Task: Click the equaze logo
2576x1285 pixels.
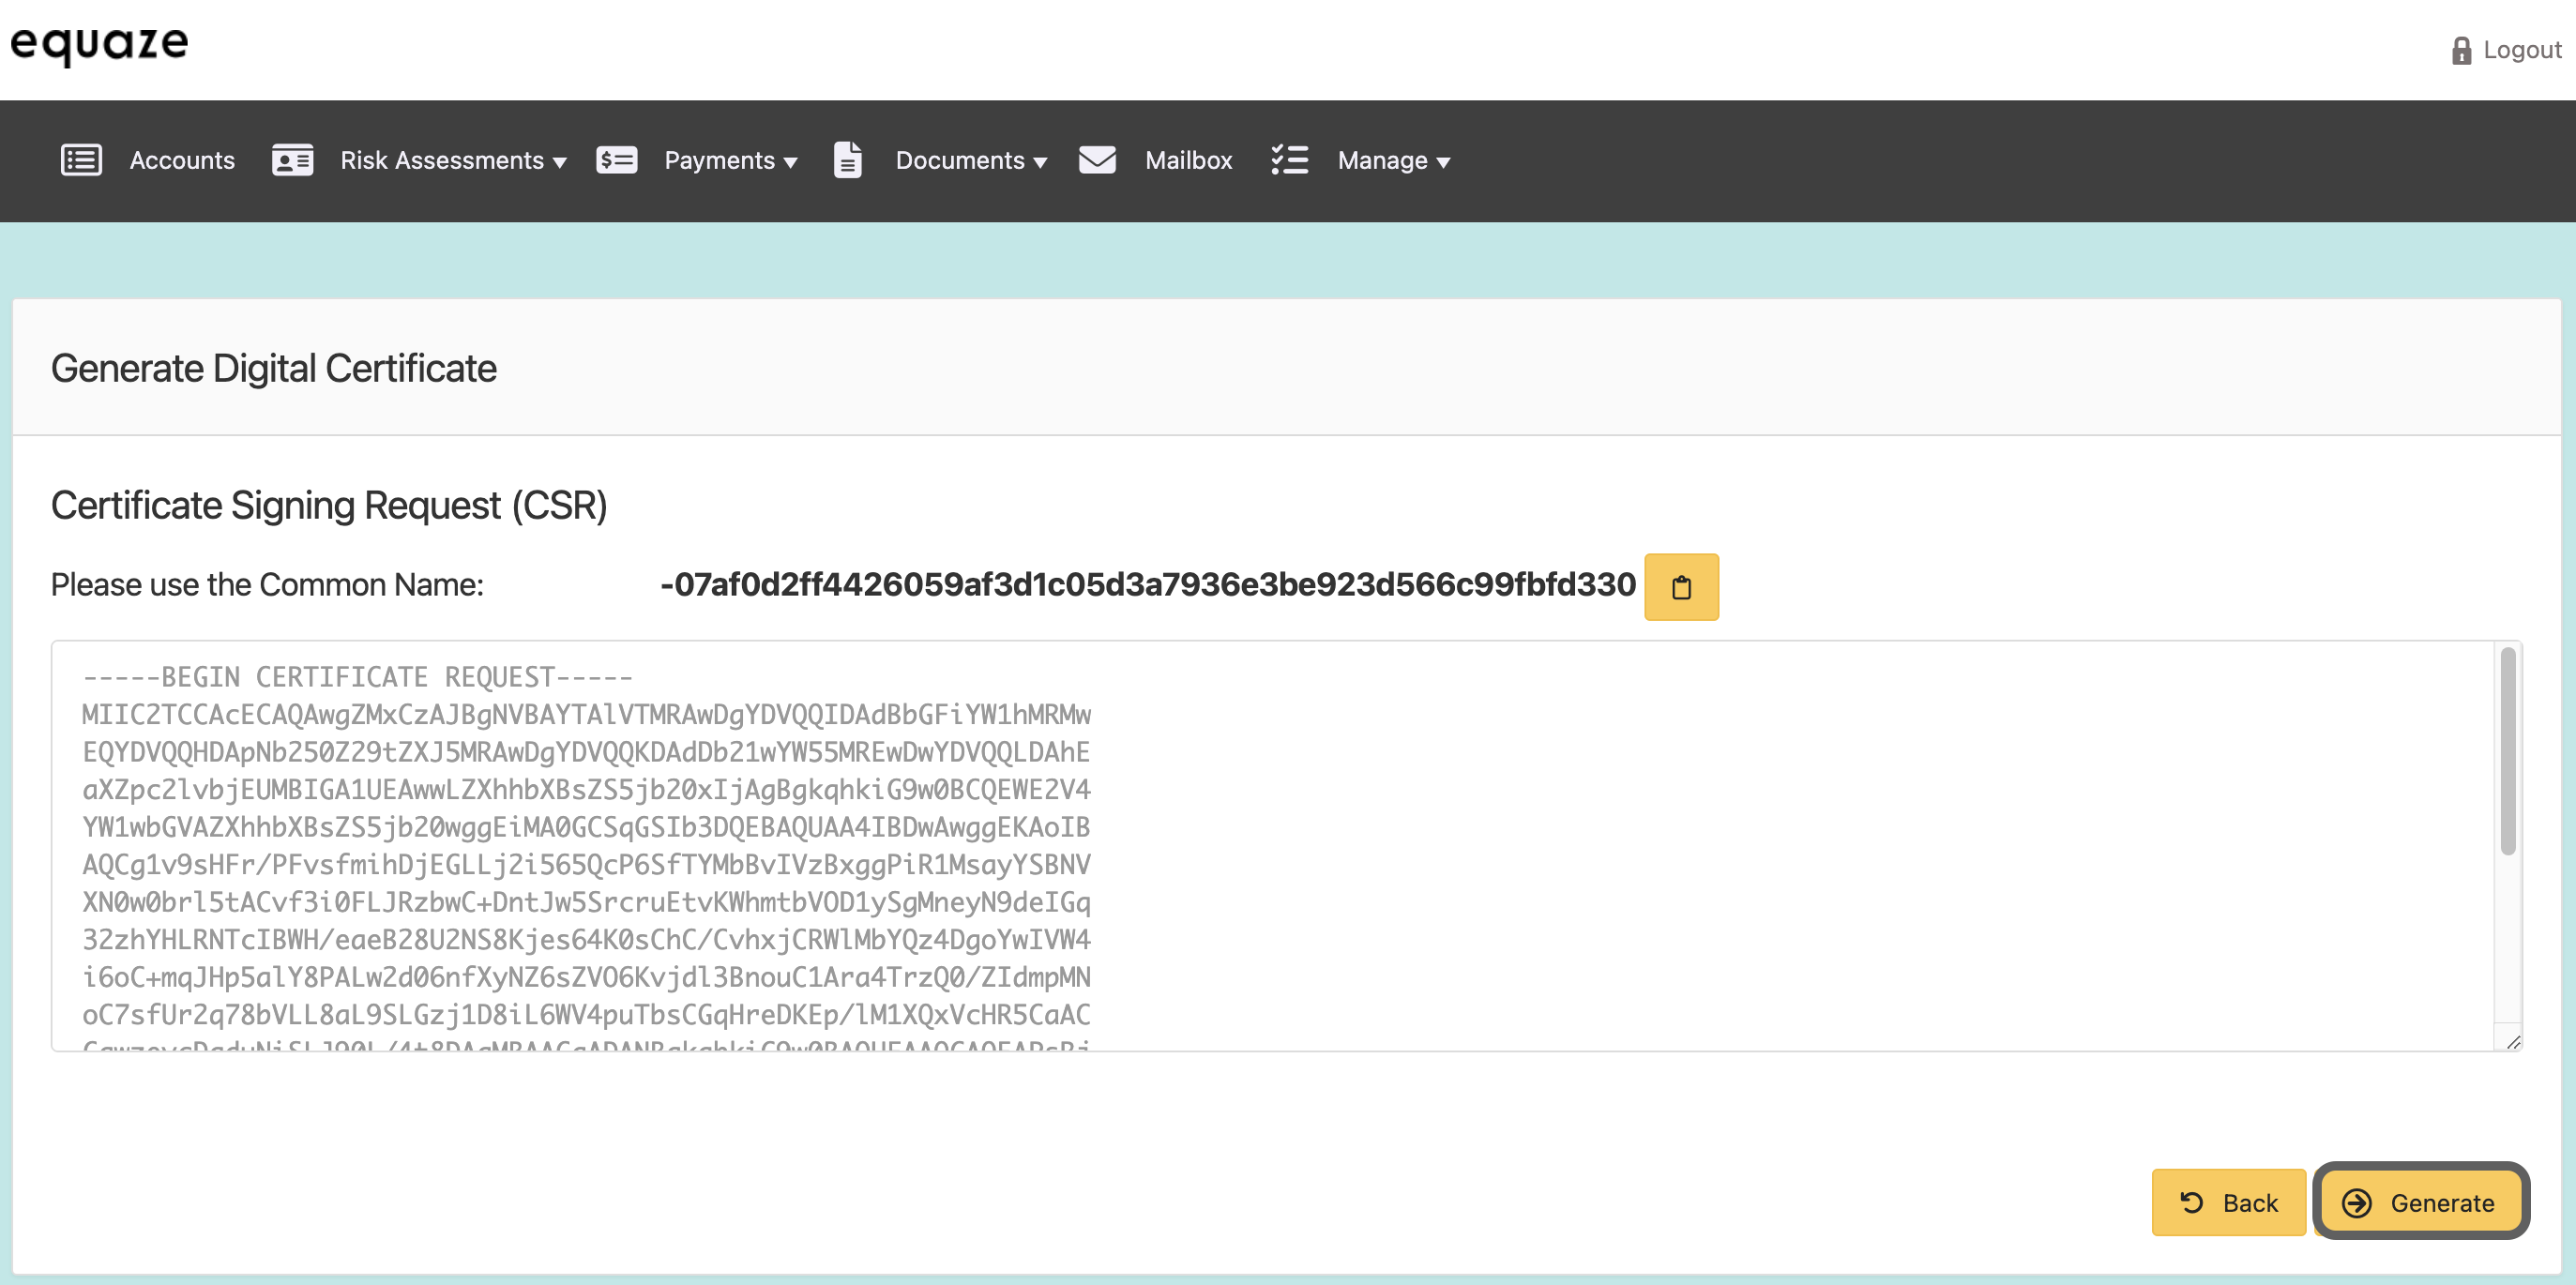Action: (99, 44)
